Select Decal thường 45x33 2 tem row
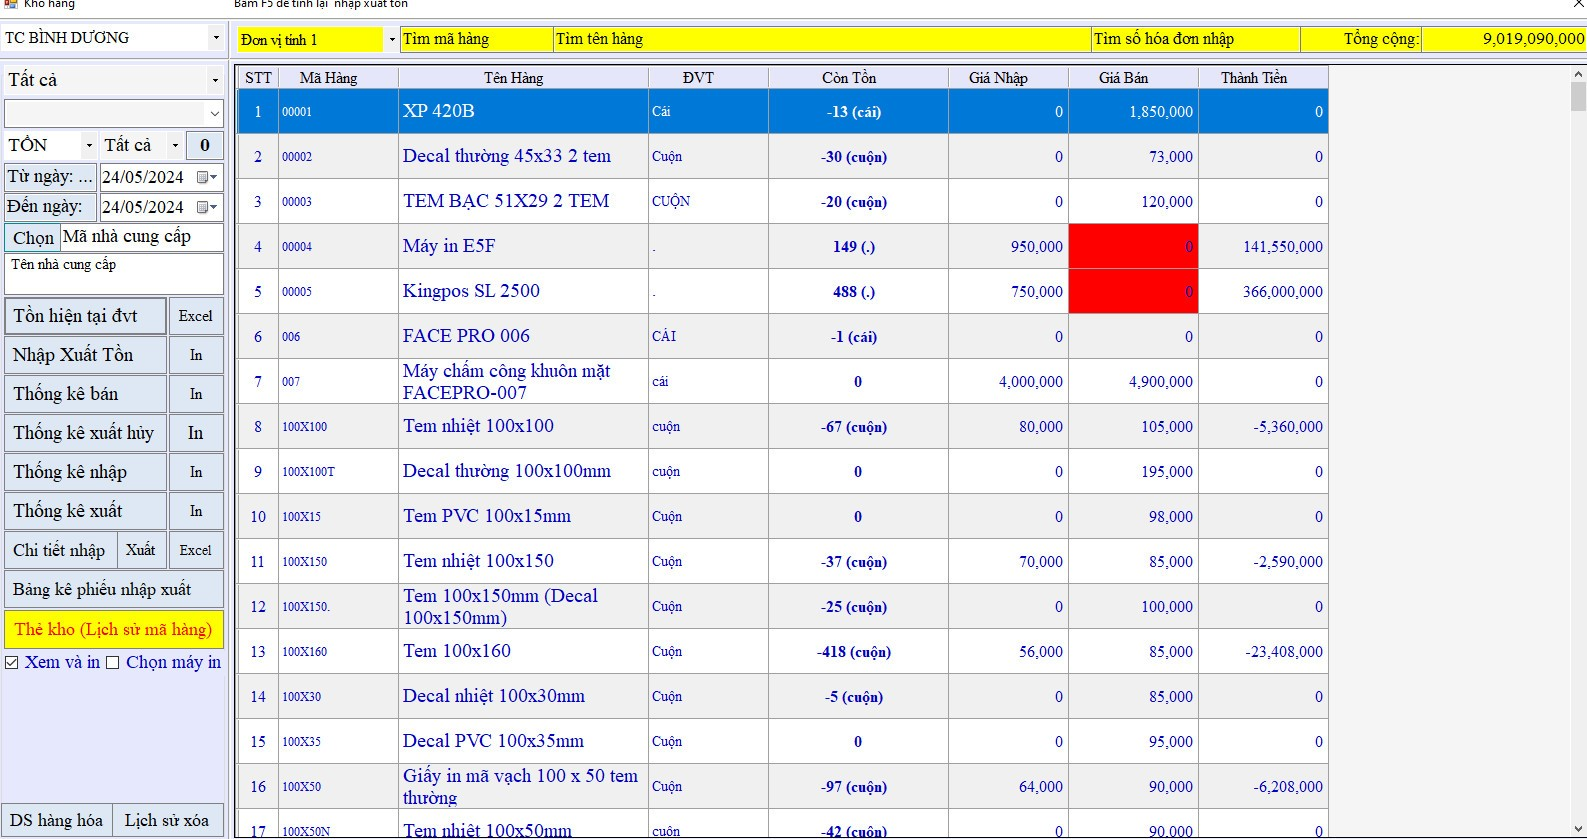Screen dimensions: 1587x839 (783, 156)
